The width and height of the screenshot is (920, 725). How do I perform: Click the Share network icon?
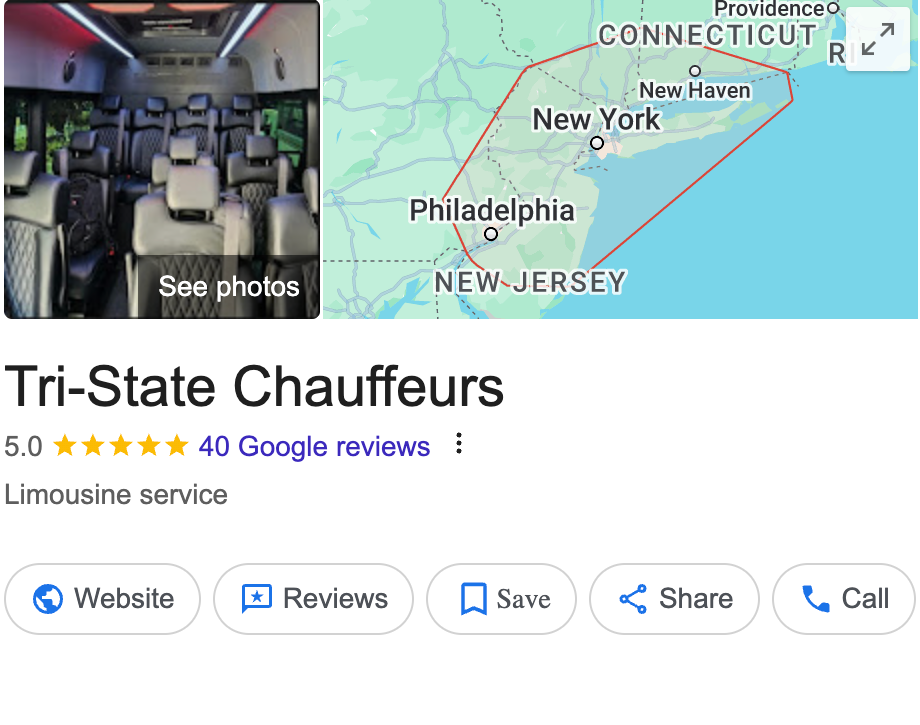pyautogui.click(x=633, y=599)
